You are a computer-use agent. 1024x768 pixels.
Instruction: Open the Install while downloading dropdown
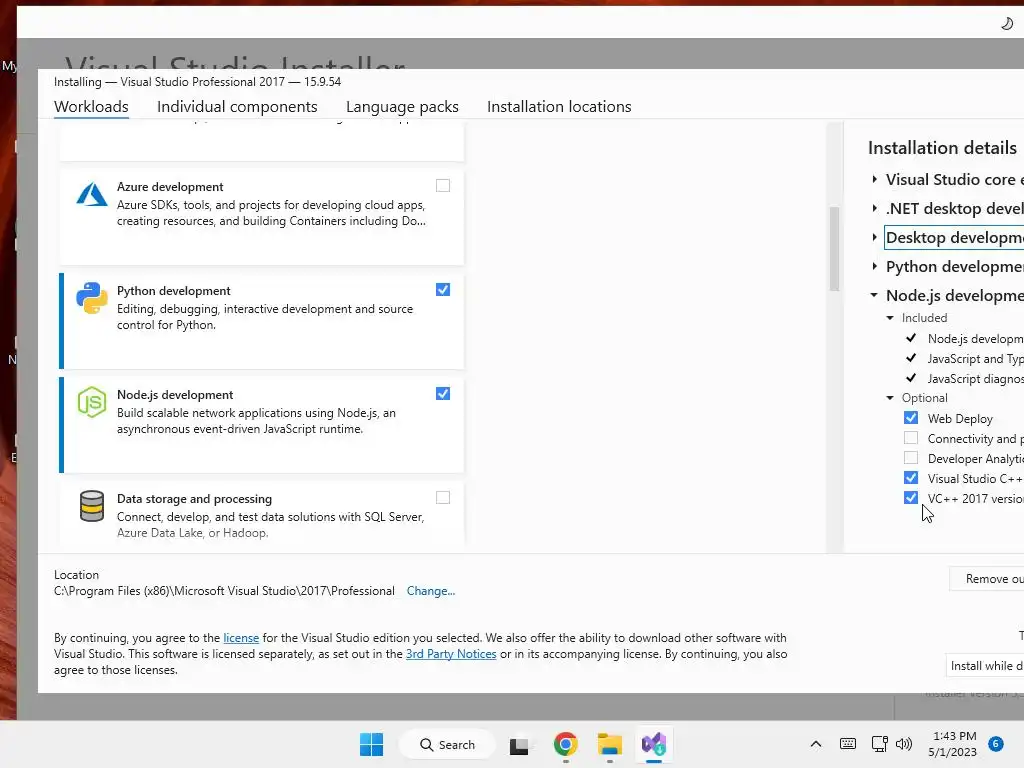click(x=985, y=665)
